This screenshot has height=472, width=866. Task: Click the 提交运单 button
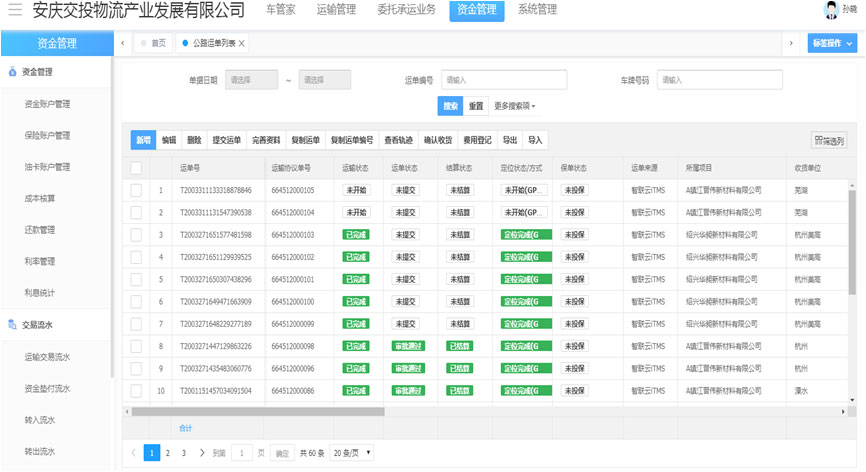[x=227, y=140]
